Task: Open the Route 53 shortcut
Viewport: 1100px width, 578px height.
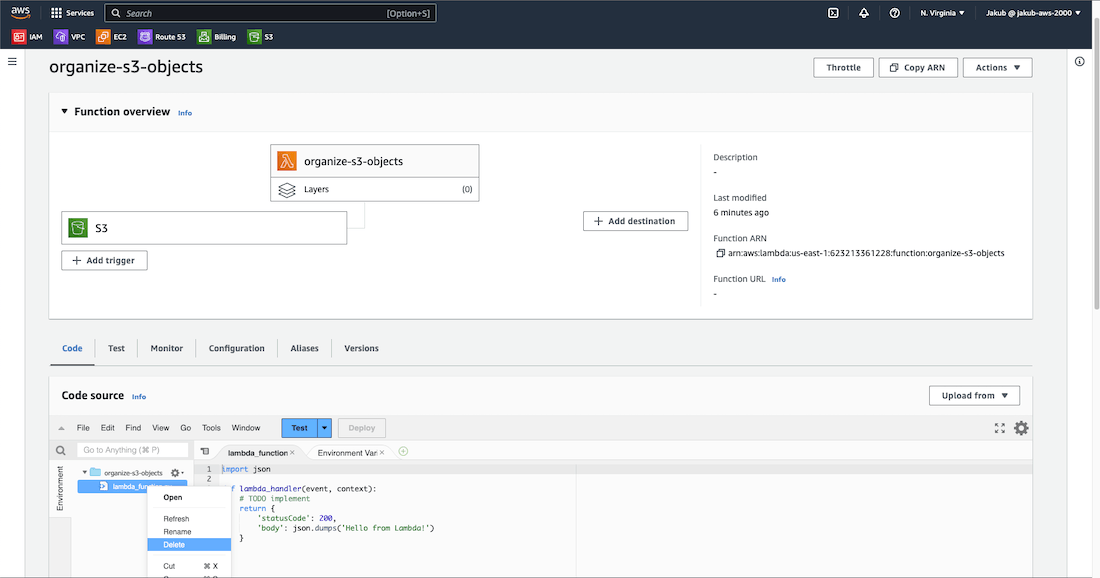Action: coord(162,37)
